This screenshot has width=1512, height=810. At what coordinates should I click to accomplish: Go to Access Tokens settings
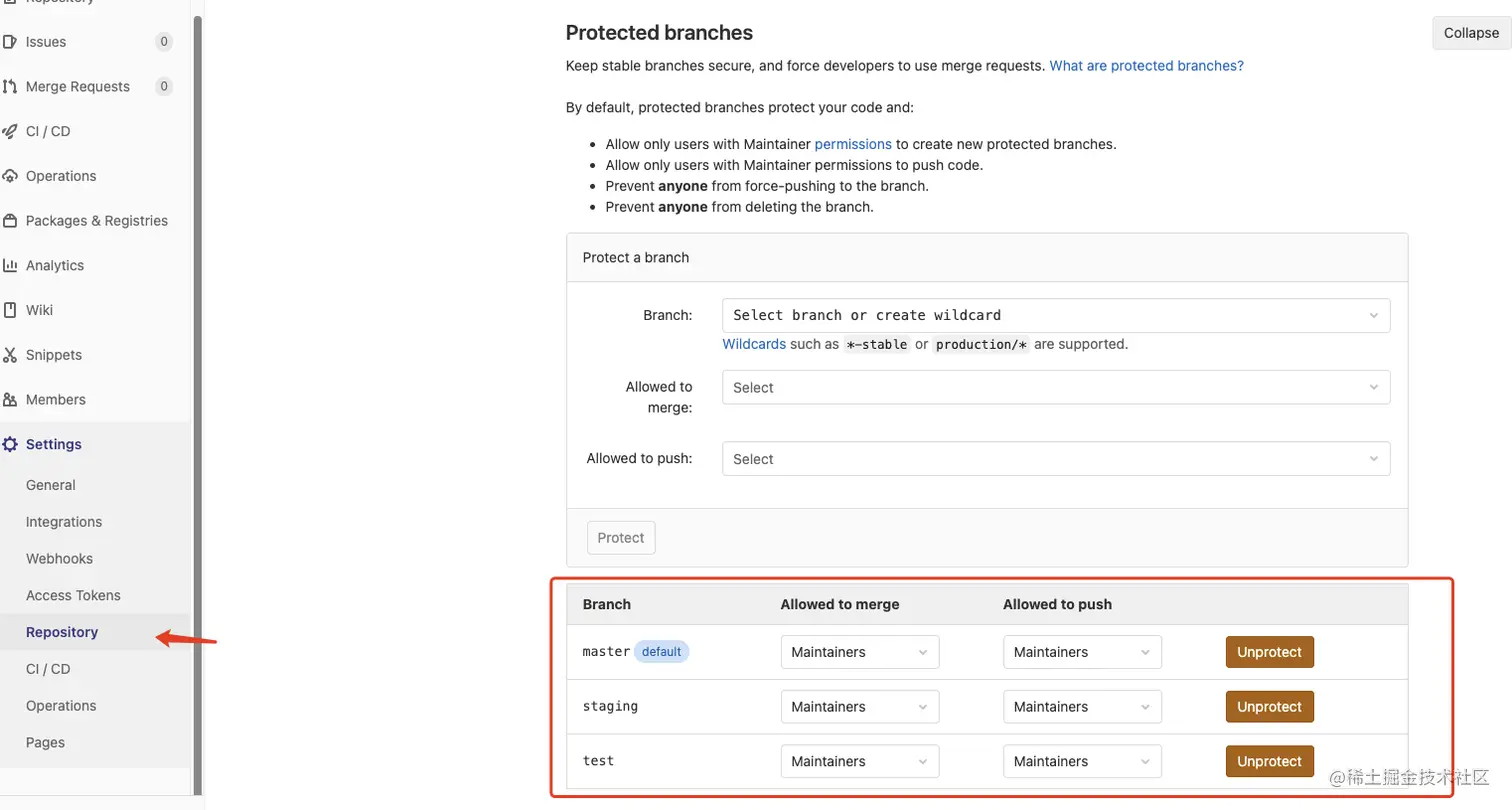(x=73, y=595)
